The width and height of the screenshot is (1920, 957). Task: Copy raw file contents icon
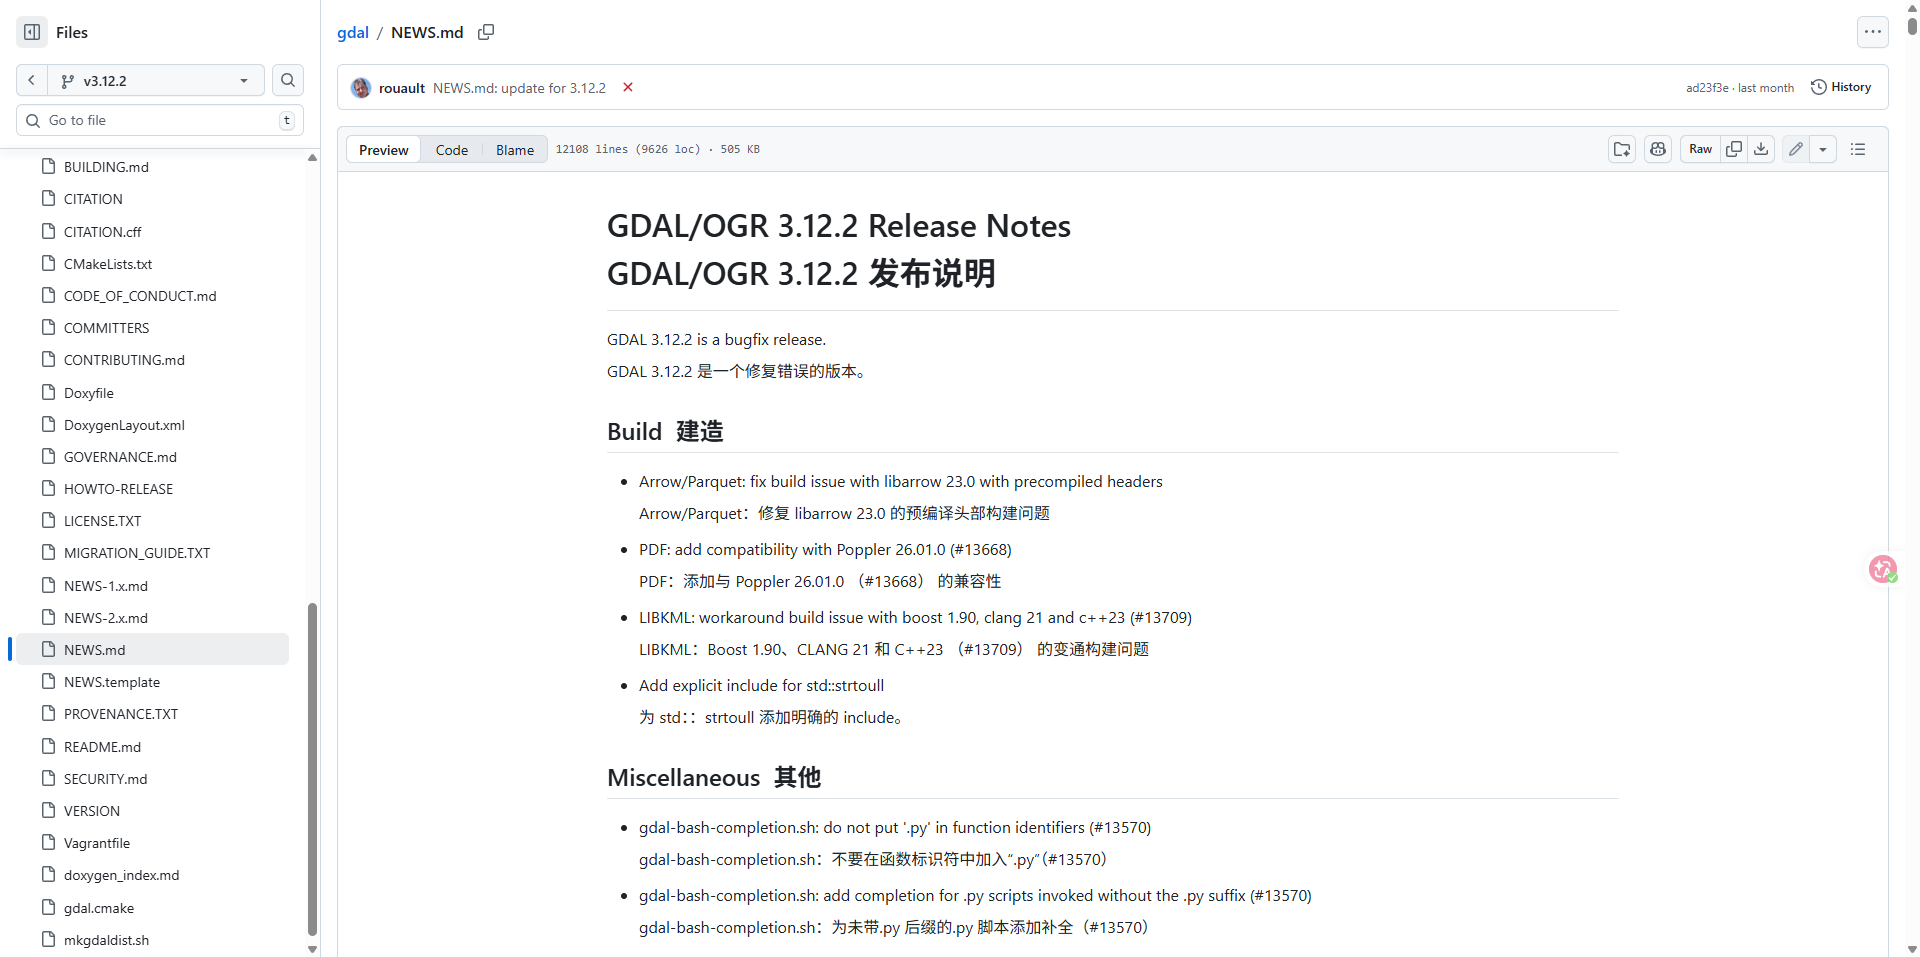pos(1734,149)
